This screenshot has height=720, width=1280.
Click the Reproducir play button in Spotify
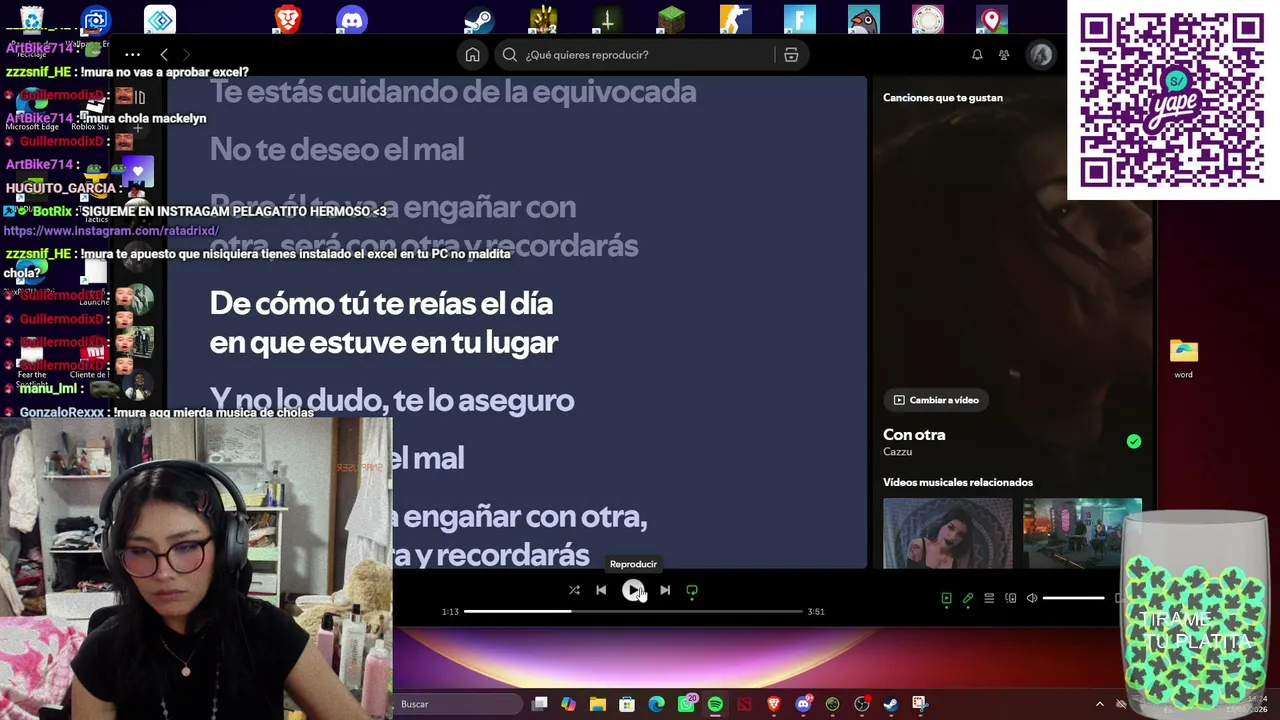coord(633,590)
